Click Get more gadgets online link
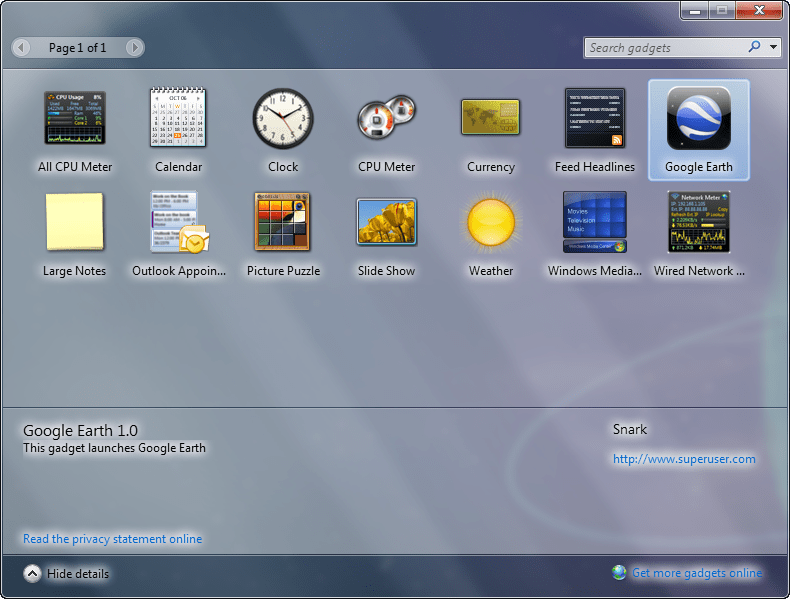 pos(697,573)
